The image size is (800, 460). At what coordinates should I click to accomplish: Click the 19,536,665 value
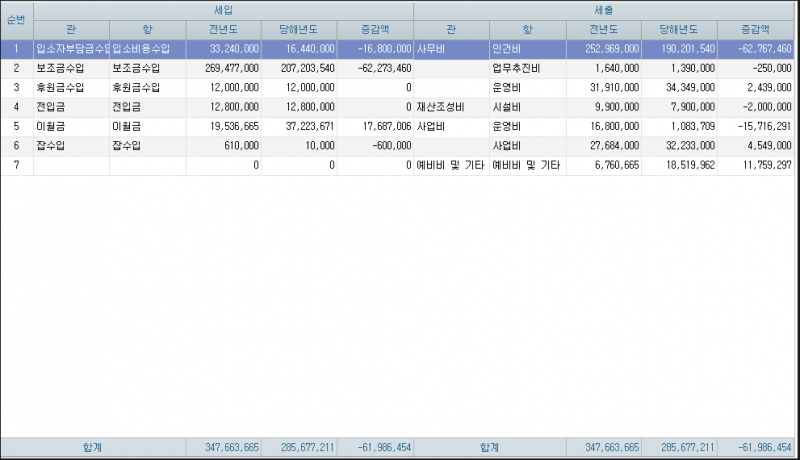234,126
